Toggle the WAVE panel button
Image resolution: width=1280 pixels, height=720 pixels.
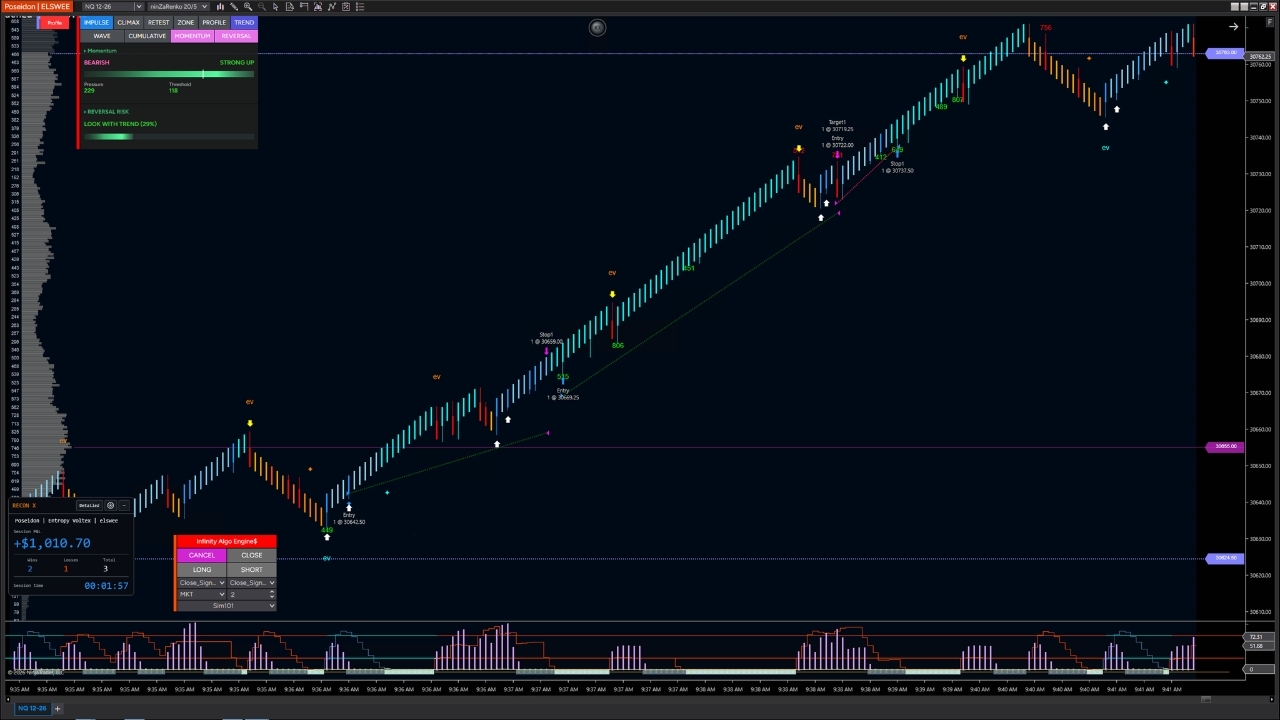[102, 36]
